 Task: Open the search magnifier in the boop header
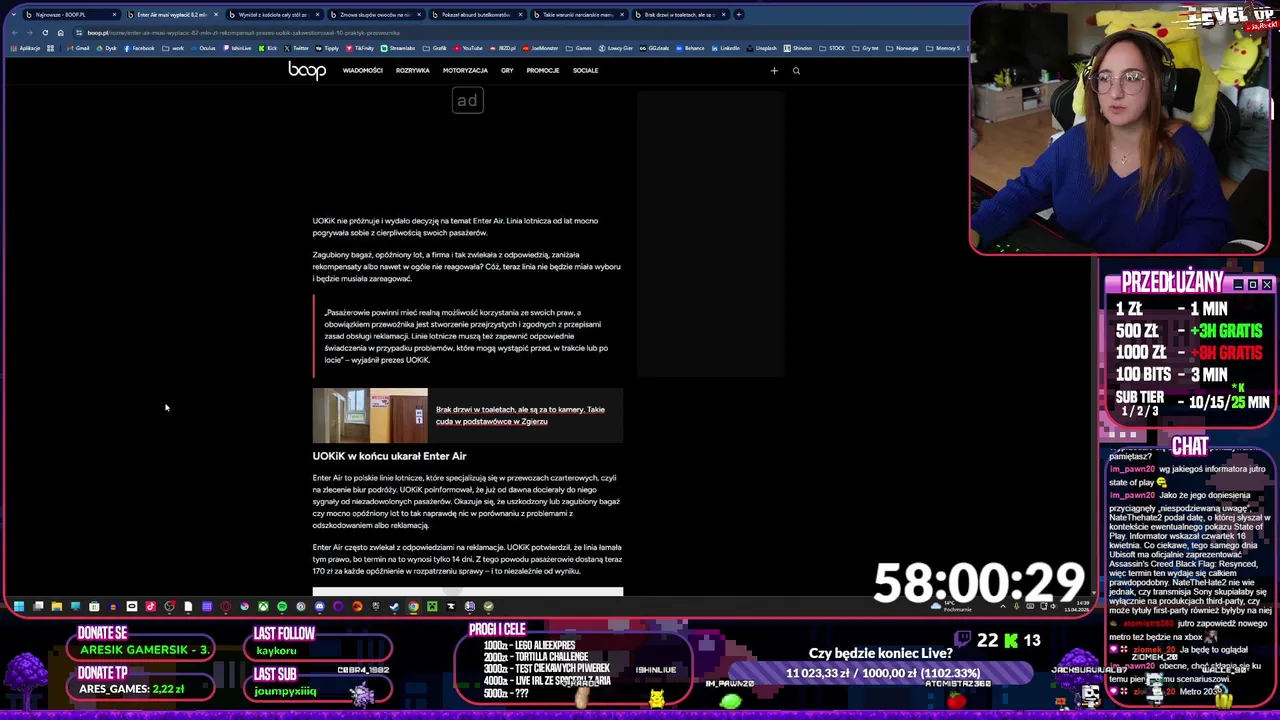click(x=796, y=71)
